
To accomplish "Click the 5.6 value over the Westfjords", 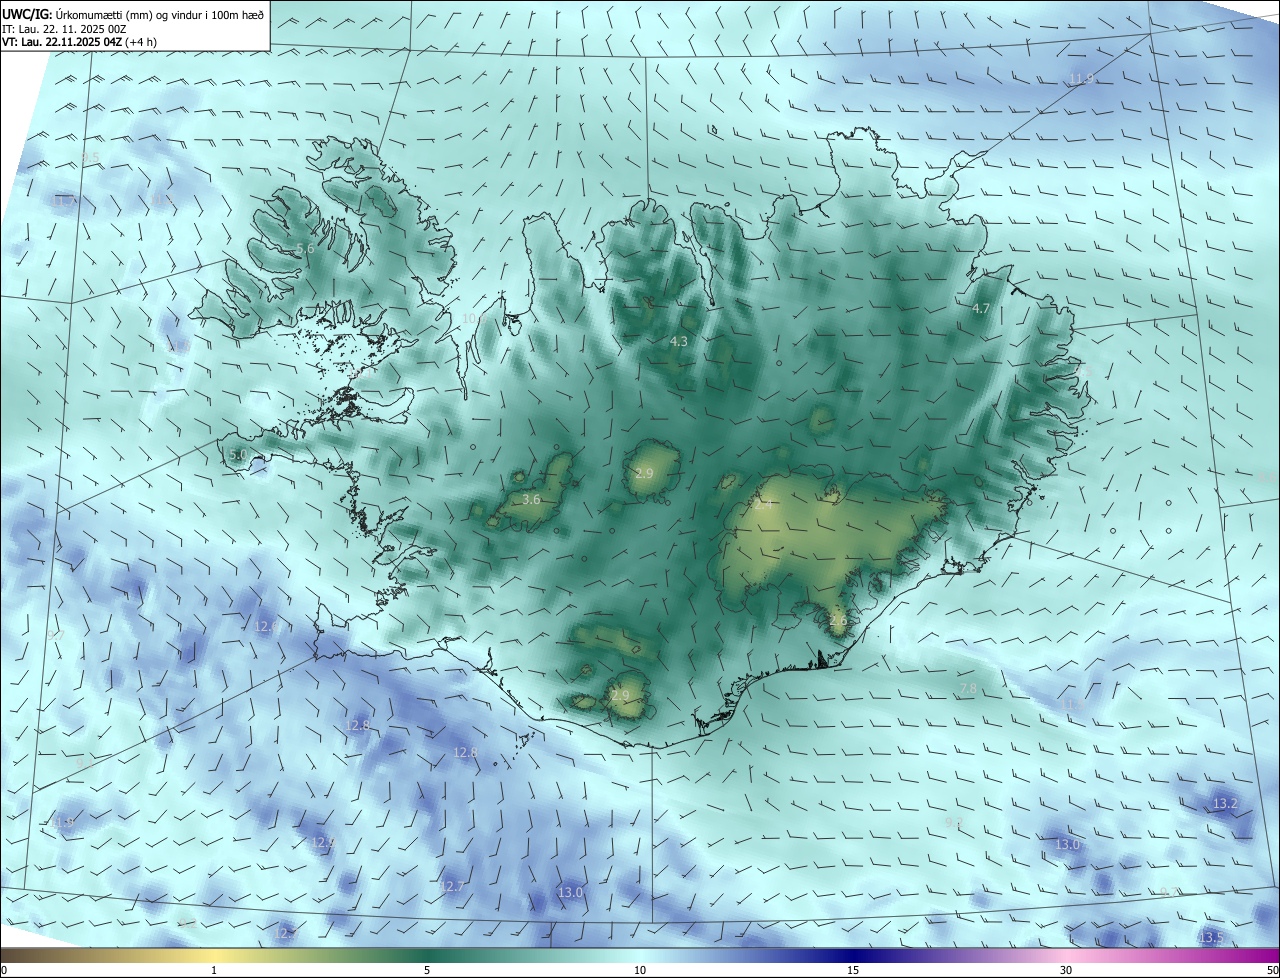I will pos(305,248).
